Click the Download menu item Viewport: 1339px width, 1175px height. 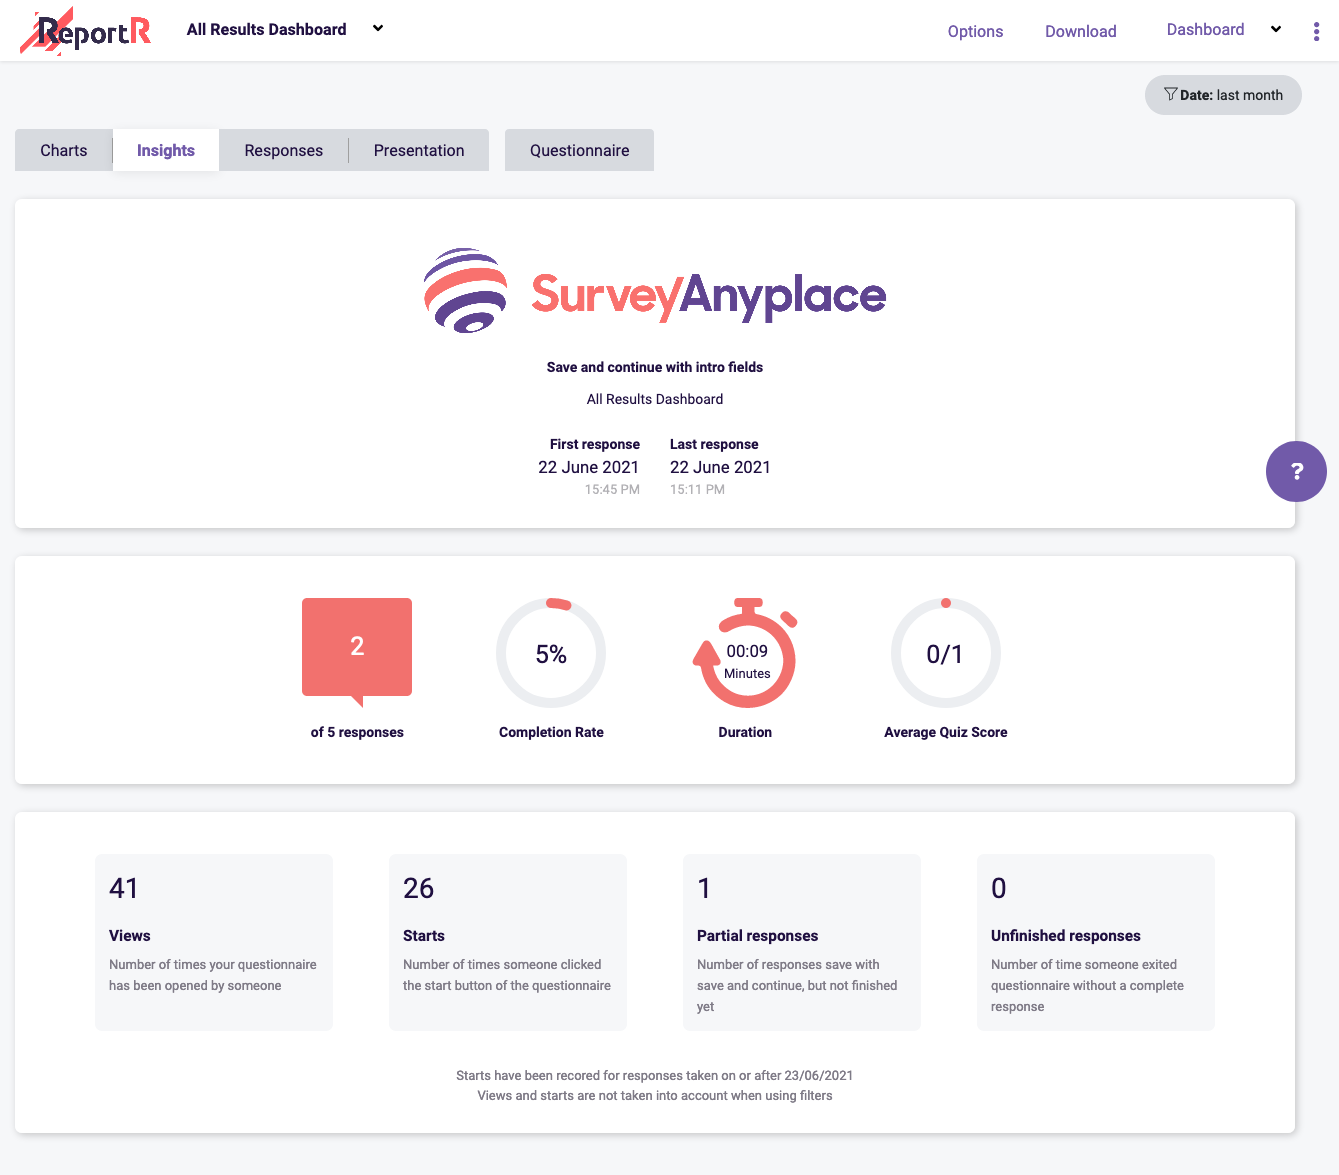[x=1080, y=31]
